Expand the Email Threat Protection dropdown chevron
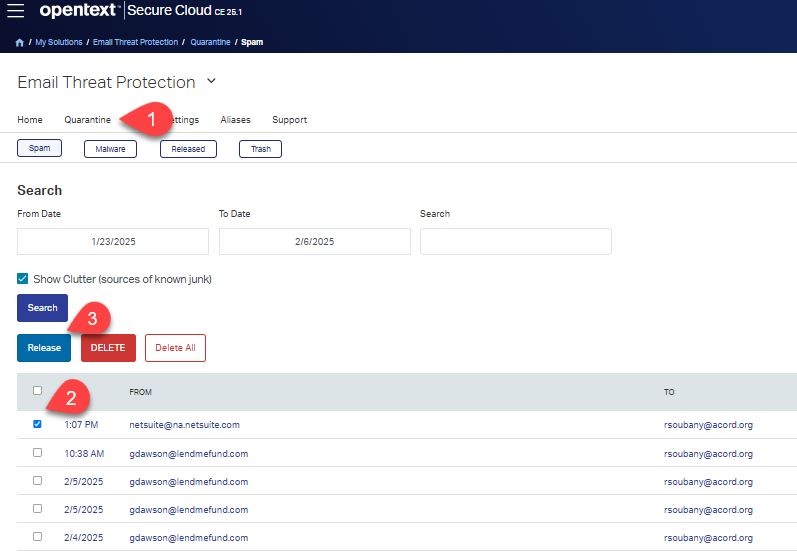The image size is (797, 551). coord(211,81)
